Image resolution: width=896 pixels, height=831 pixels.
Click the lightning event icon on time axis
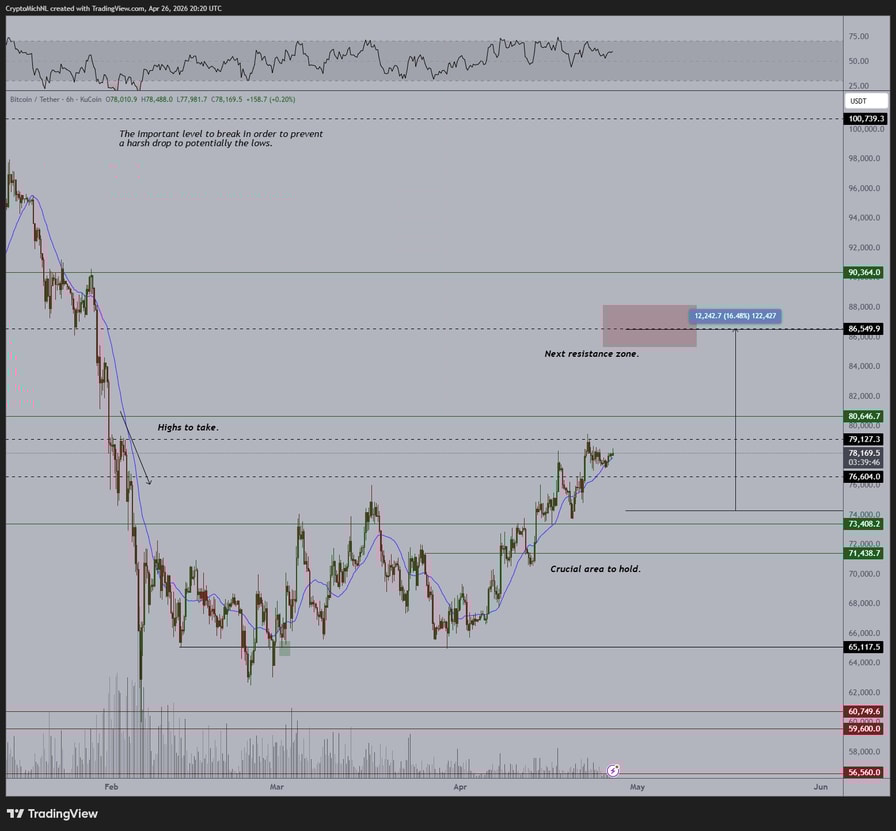click(x=613, y=770)
